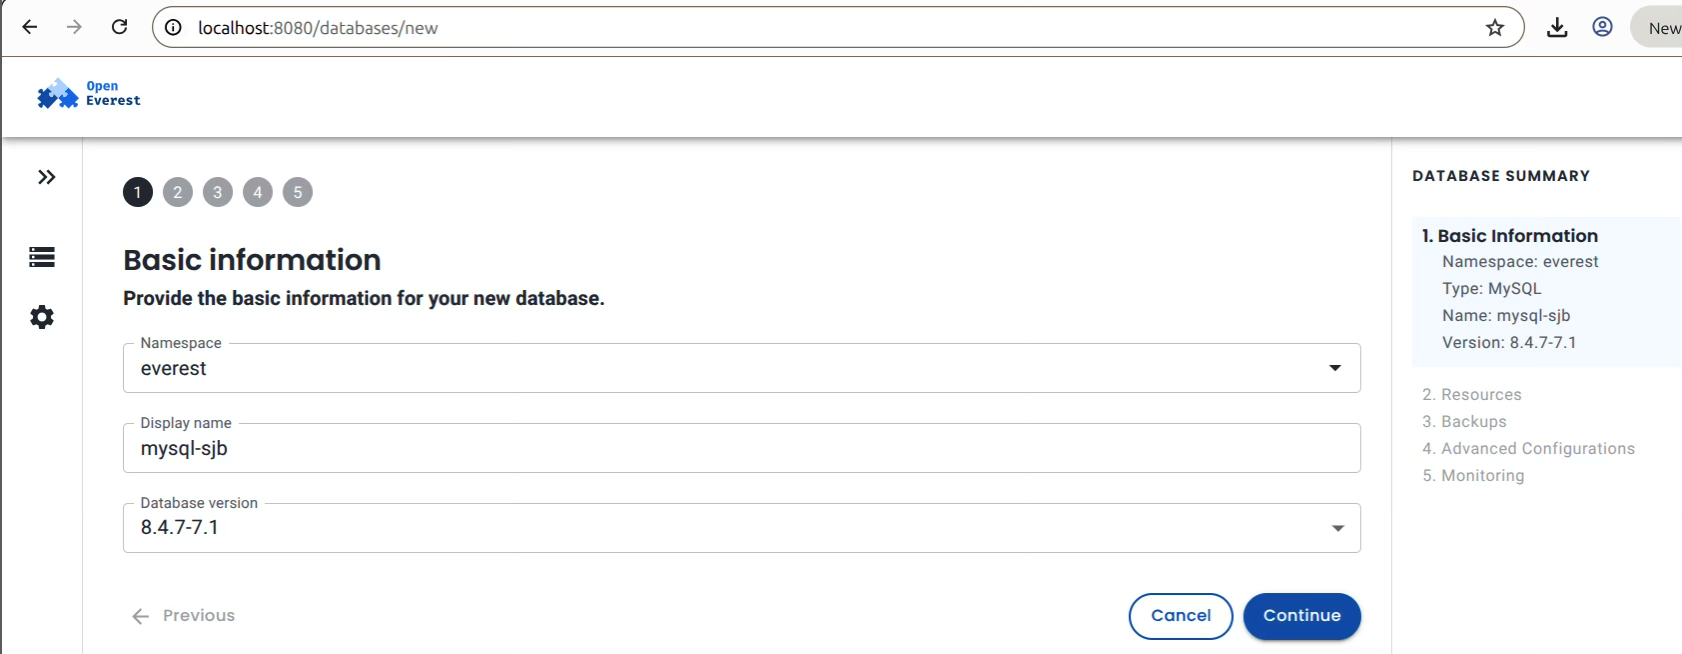
Task: Click the browser back arrow
Action: click(x=29, y=27)
